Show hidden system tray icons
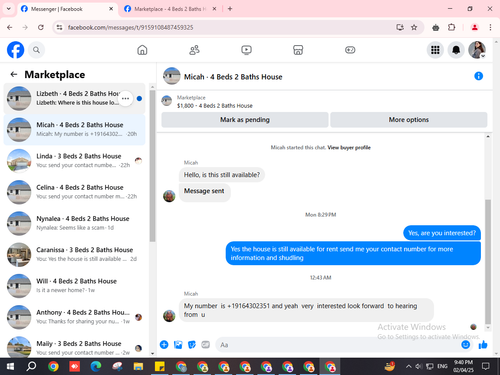This screenshot has width=500, height=375. [x=408, y=367]
